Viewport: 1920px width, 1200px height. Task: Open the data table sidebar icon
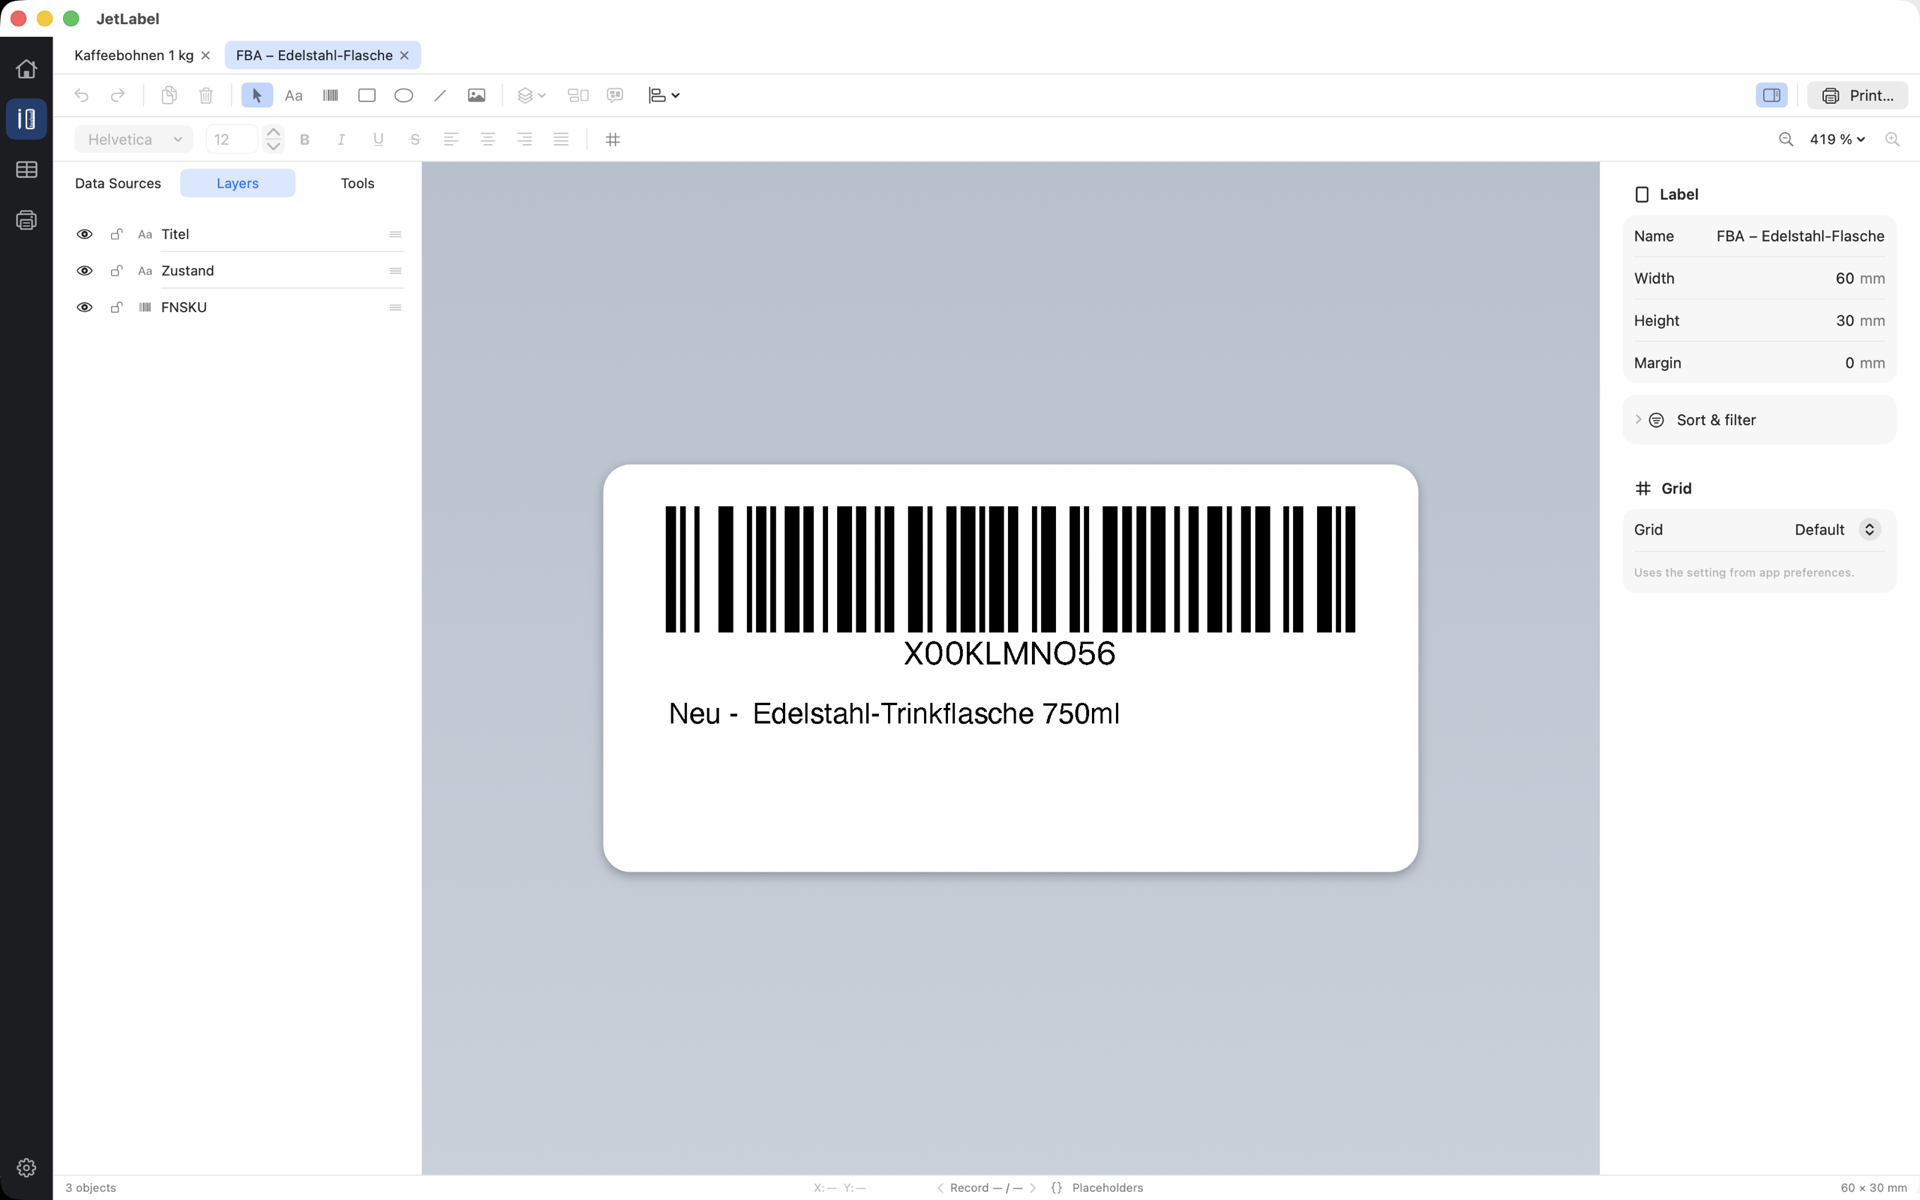[x=26, y=170]
